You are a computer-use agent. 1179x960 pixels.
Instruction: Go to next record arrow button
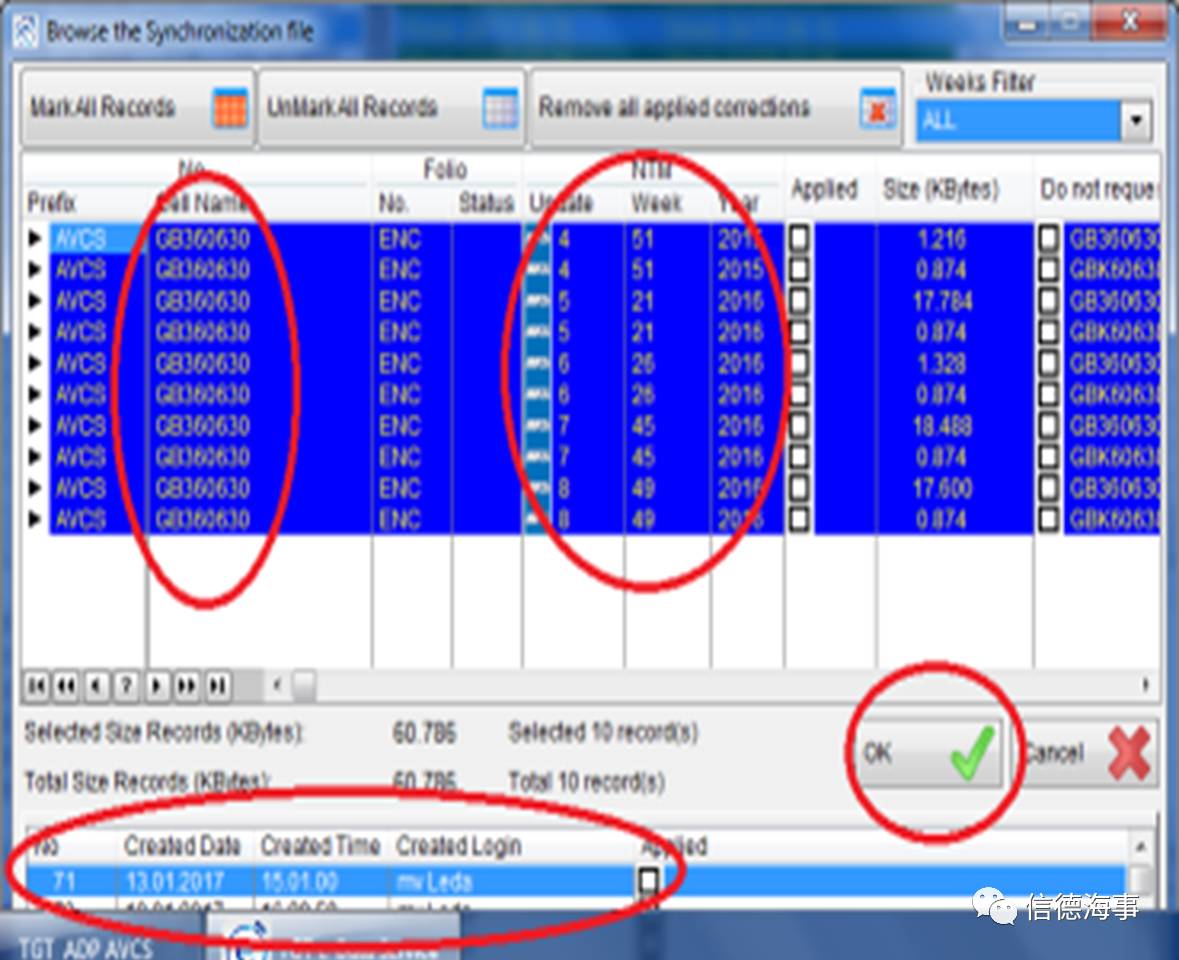156,686
